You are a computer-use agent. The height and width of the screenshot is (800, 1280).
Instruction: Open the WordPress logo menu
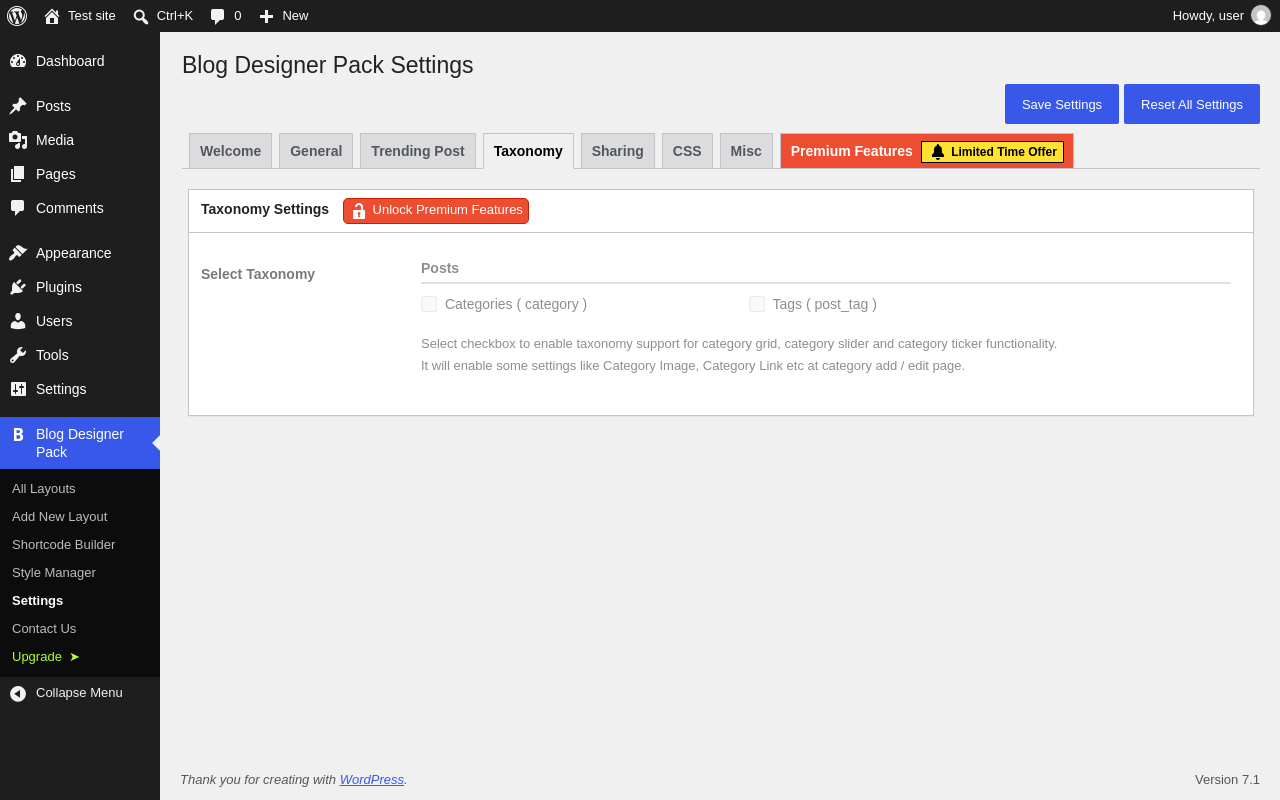[x=17, y=16]
